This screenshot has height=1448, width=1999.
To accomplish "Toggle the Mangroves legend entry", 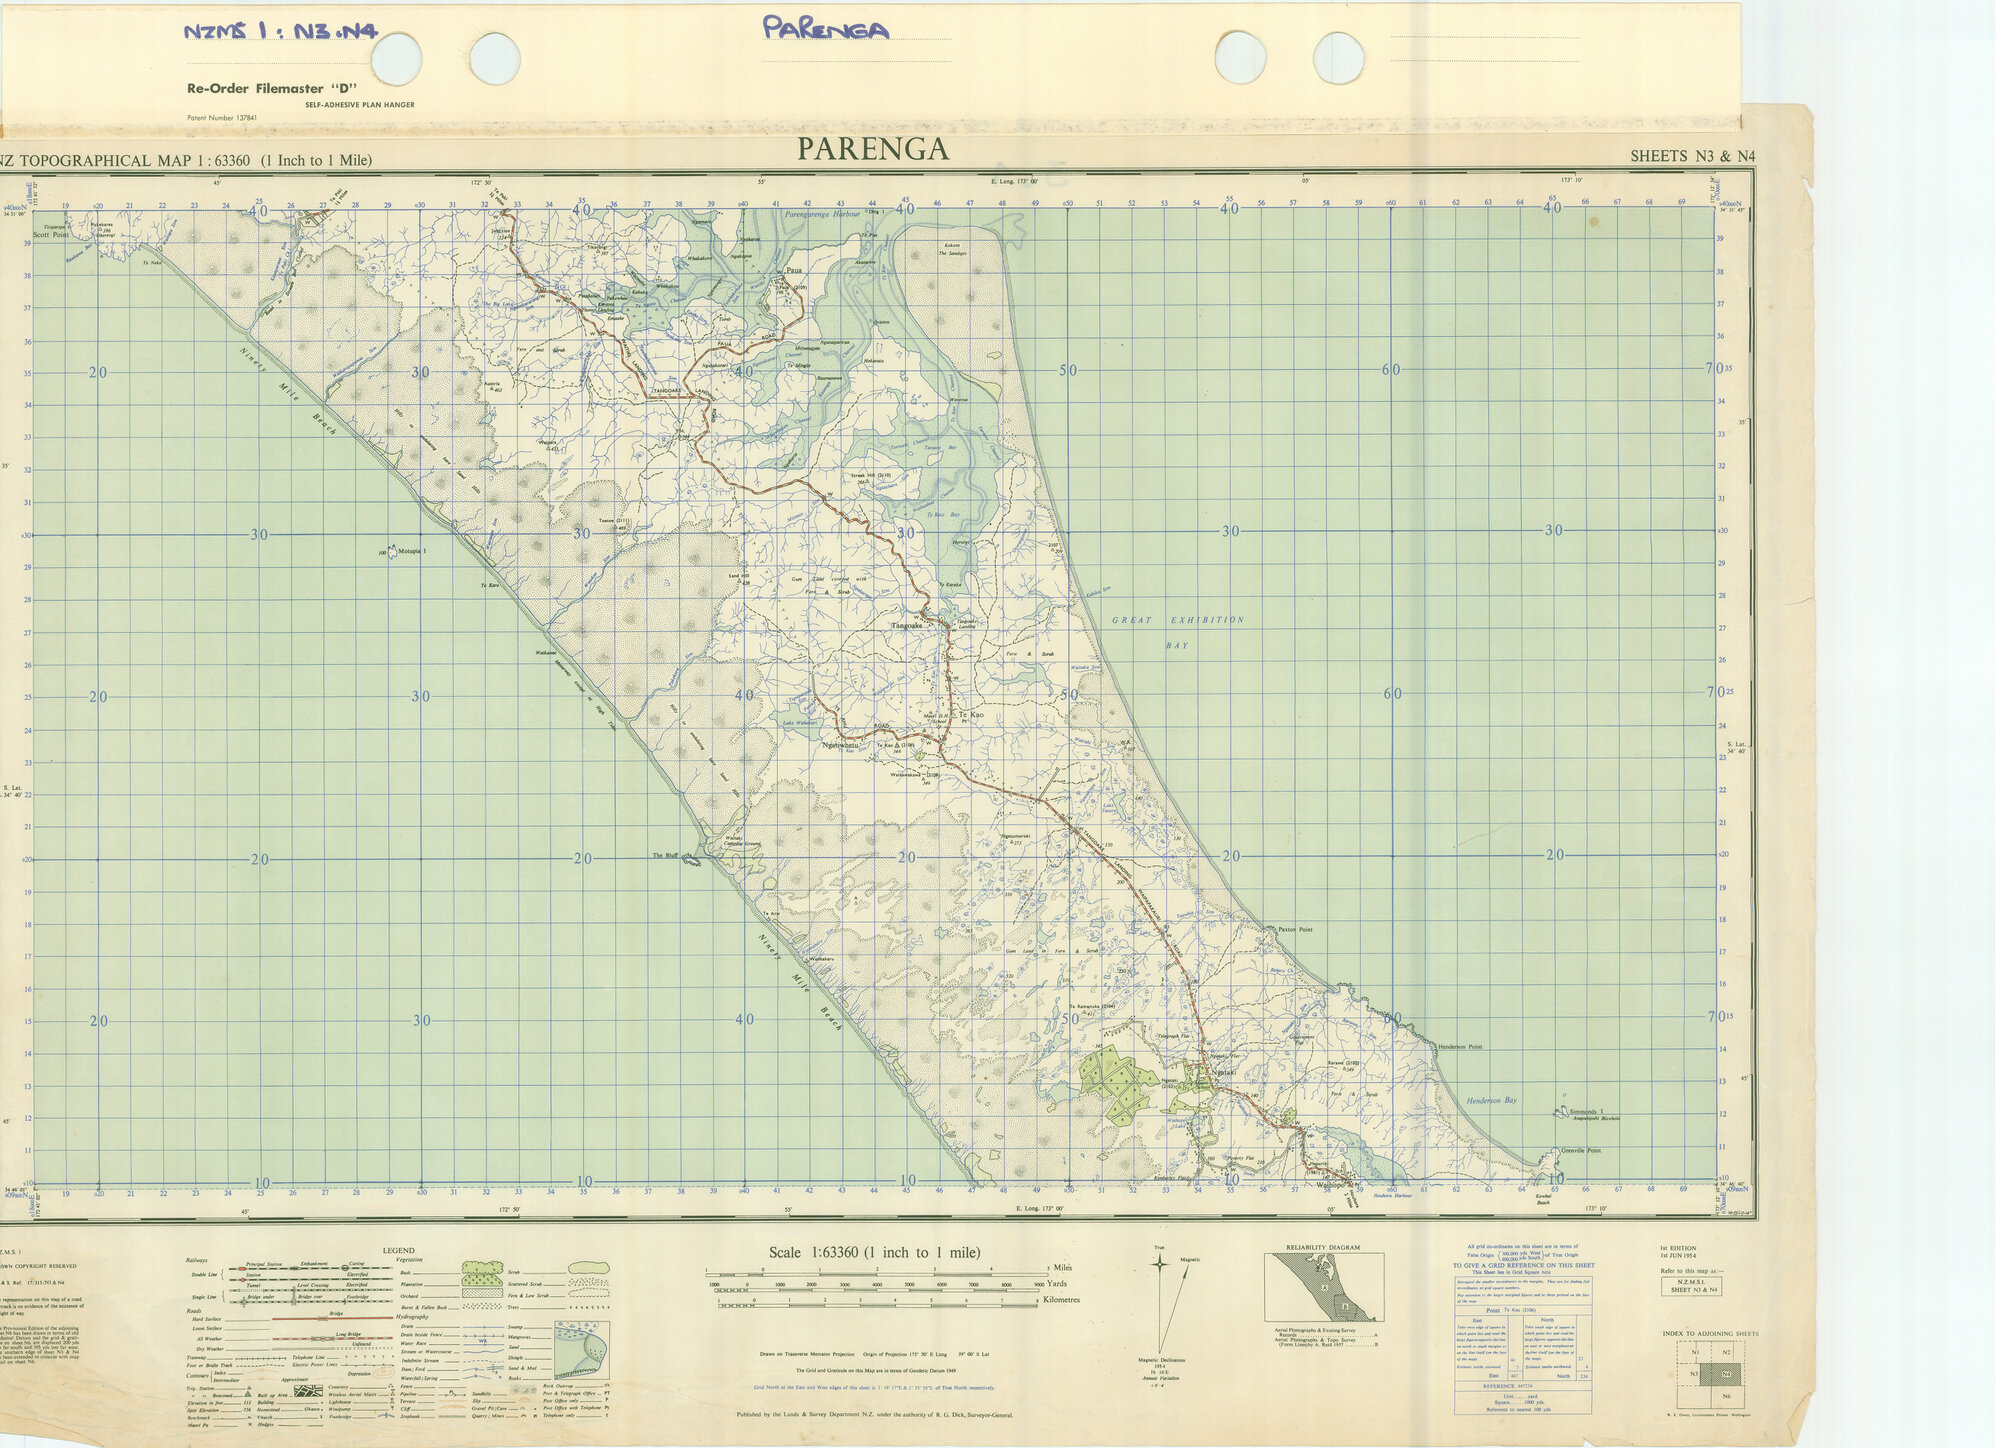I will point(517,1337).
